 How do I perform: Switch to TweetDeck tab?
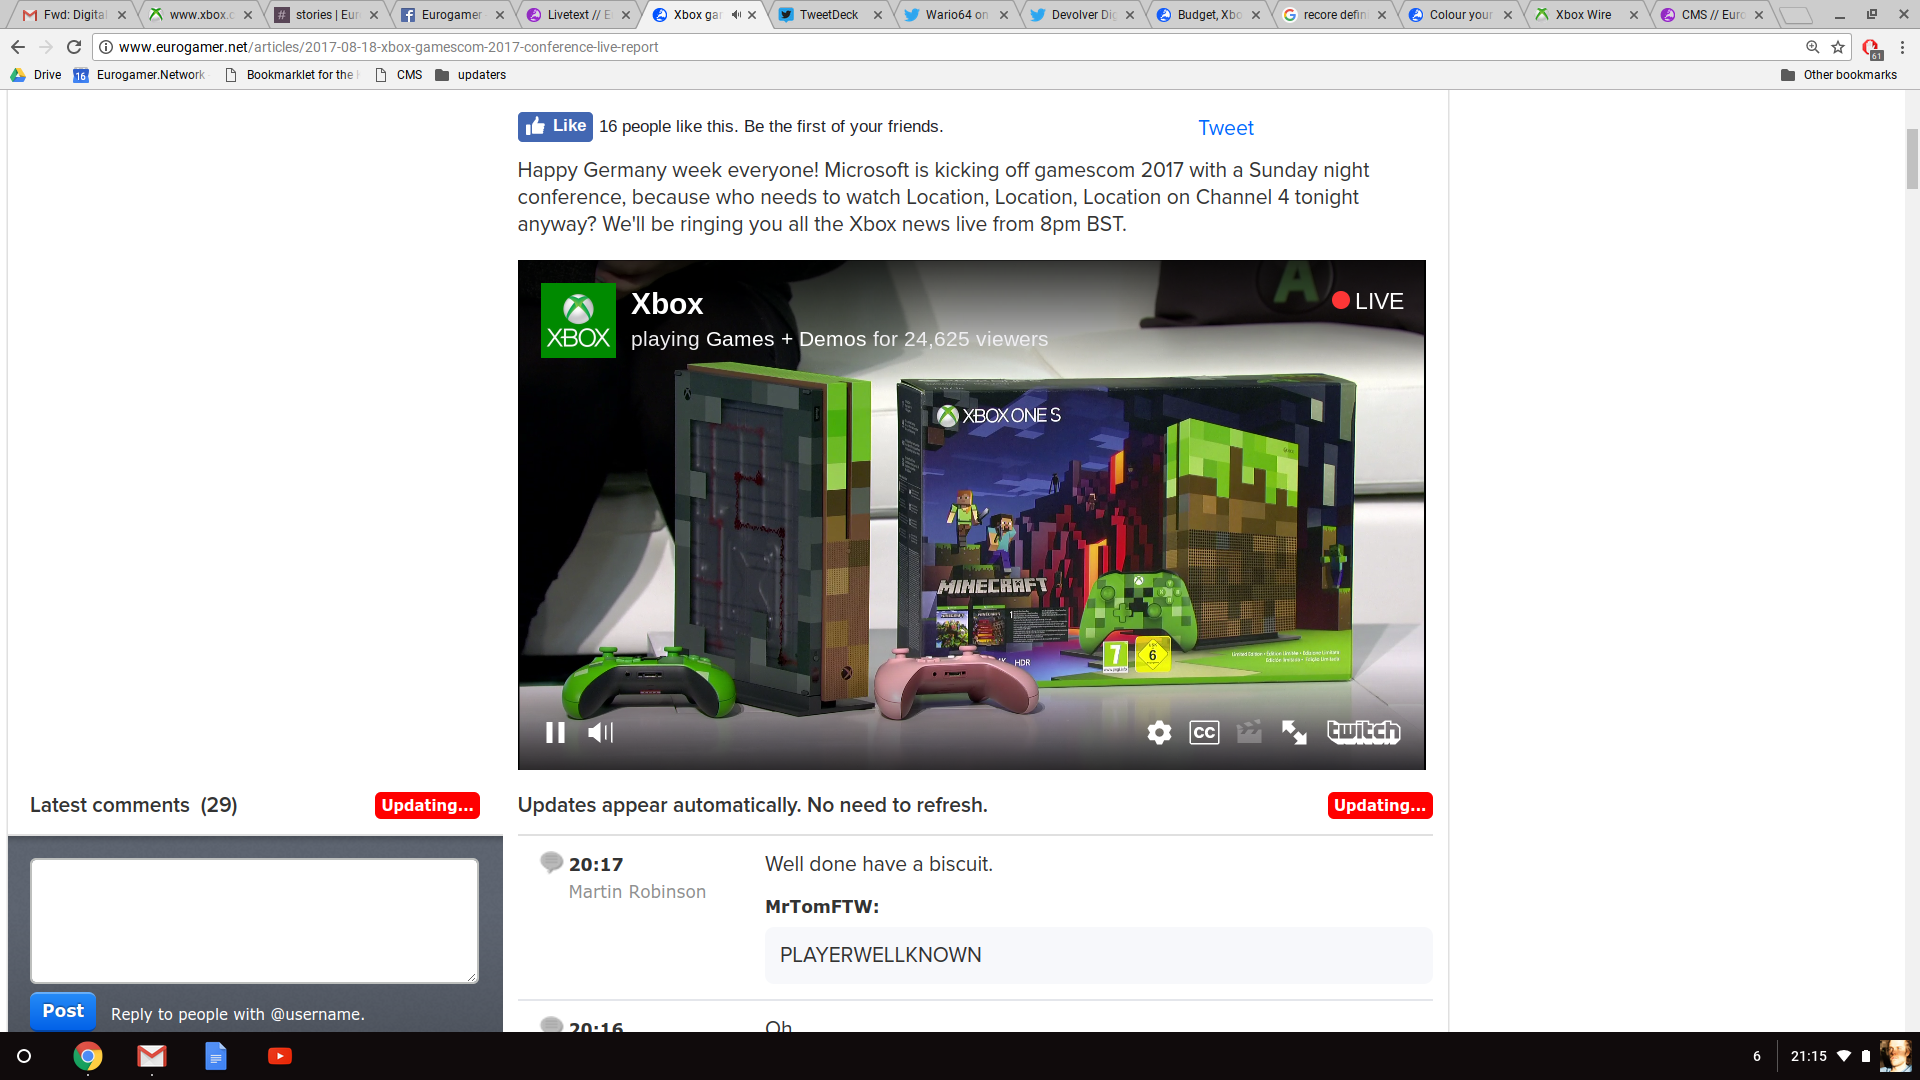coord(829,15)
